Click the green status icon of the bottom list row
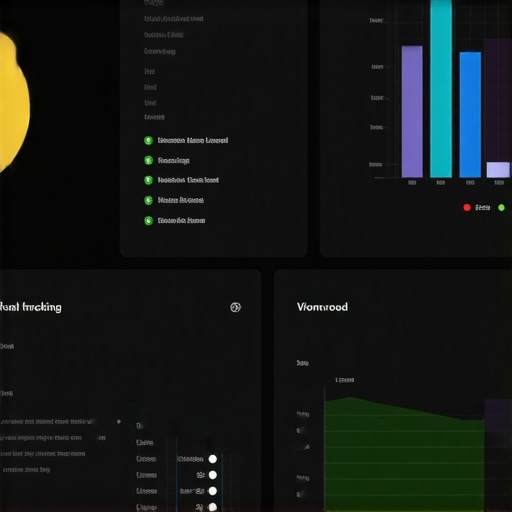The height and width of the screenshot is (512, 512). (148, 220)
